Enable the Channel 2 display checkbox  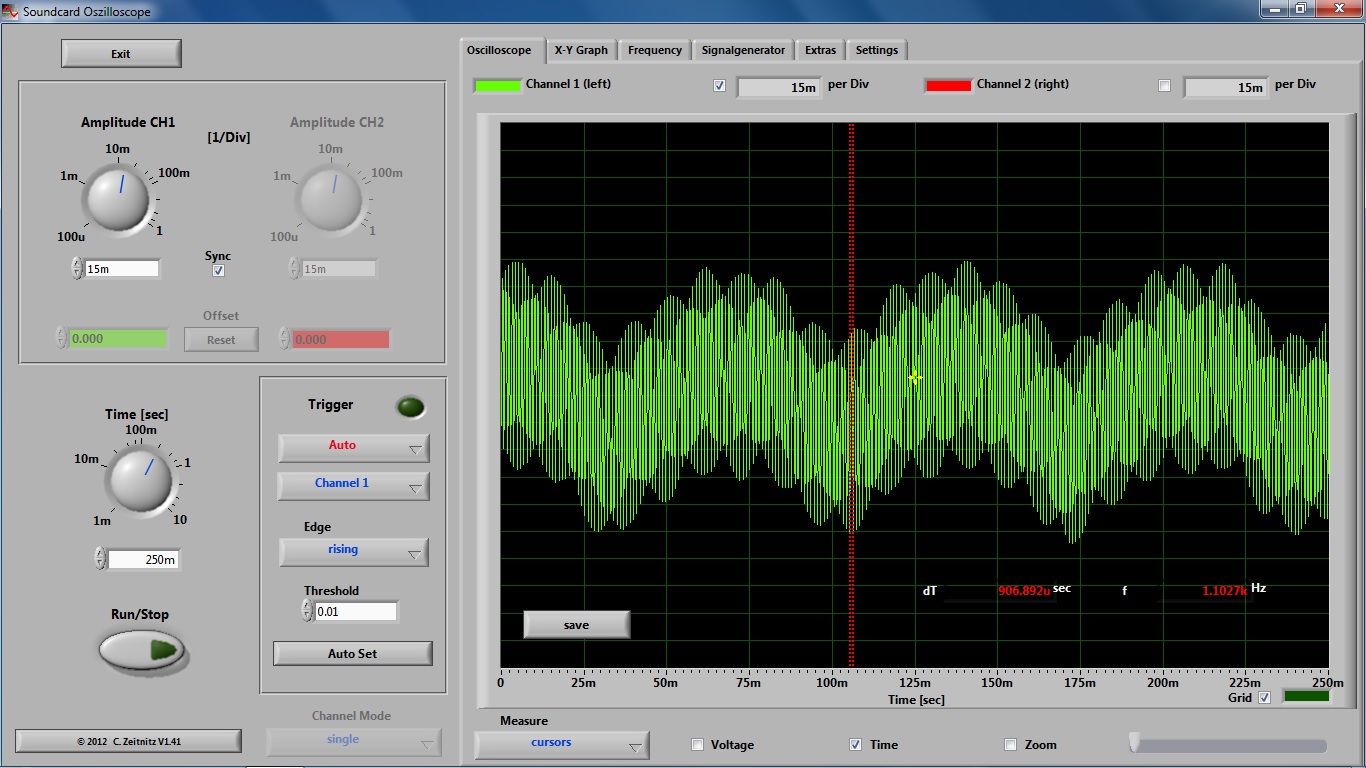tap(1164, 86)
